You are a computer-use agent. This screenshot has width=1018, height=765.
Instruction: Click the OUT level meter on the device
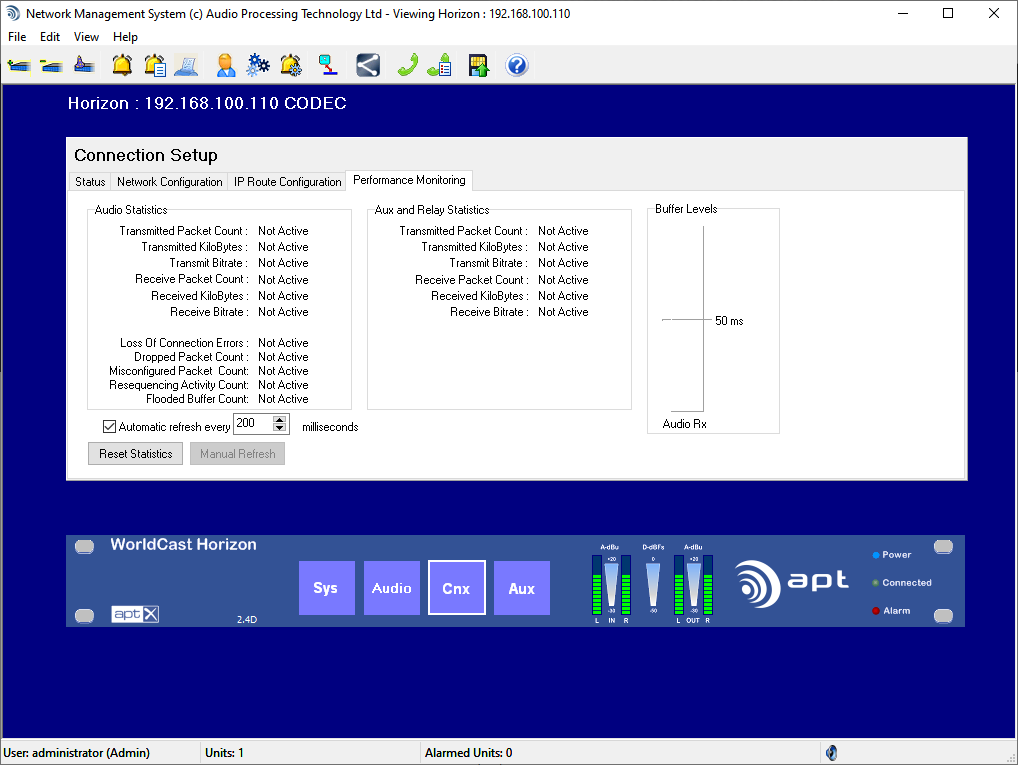693,585
